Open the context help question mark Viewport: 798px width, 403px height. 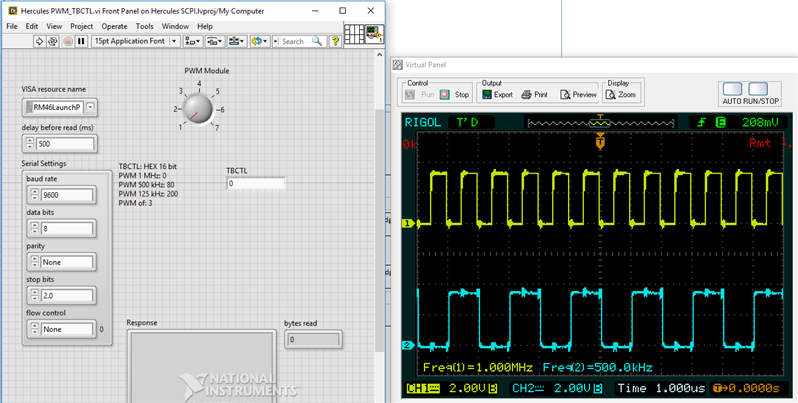pos(334,41)
